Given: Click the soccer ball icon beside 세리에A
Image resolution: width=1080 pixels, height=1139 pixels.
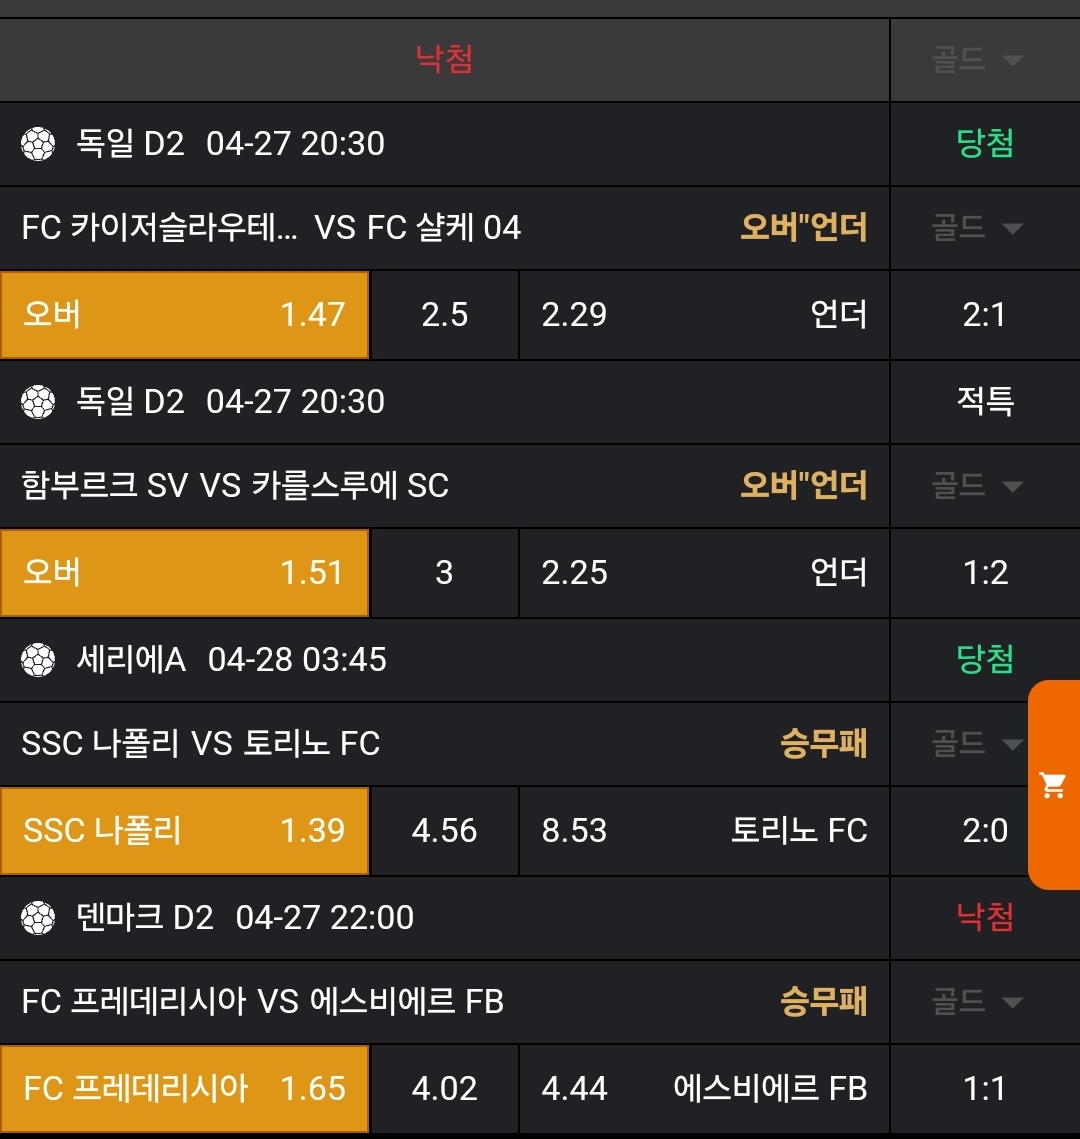Looking at the screenshot, I should (x=38, y=660).
